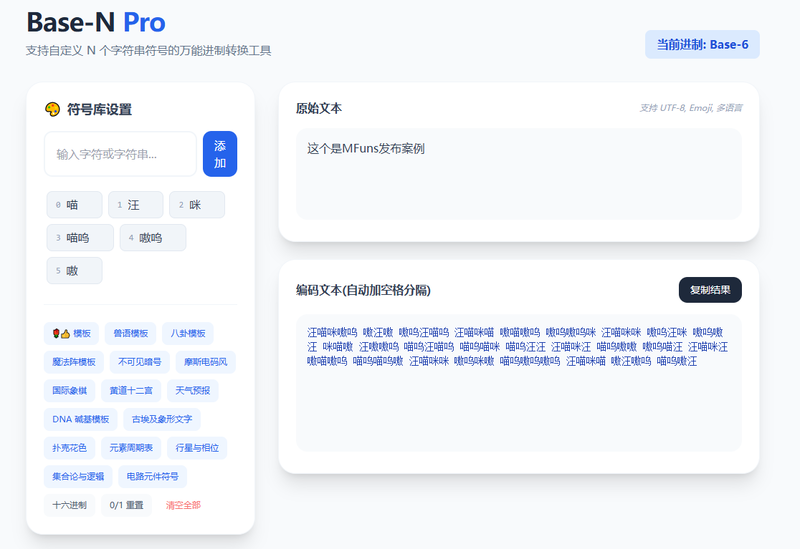Select symbol chip 1 汪
This screenshot has width=800, height=549.
pyautogui.click(x=136, y=205)
